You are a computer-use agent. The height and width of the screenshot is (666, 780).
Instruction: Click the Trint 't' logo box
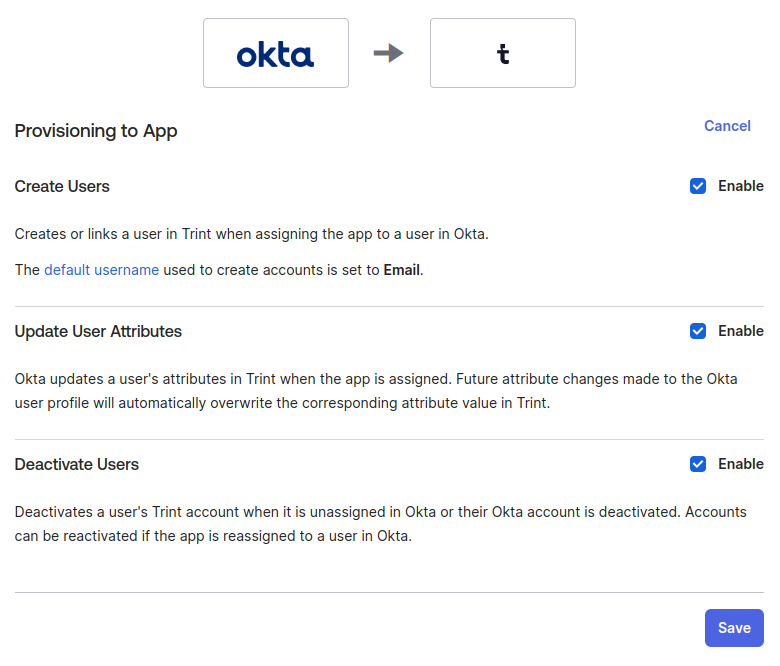click(502, 53)
